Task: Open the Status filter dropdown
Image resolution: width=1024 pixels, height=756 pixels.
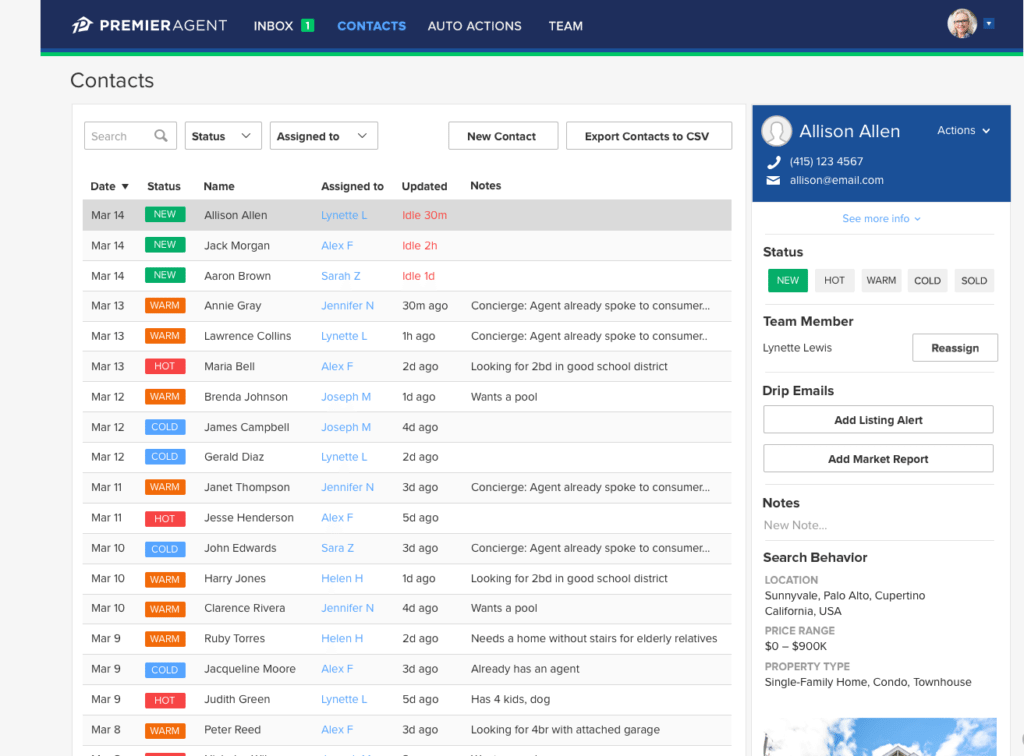Action: pyautogui.click(x=222, y=135)
